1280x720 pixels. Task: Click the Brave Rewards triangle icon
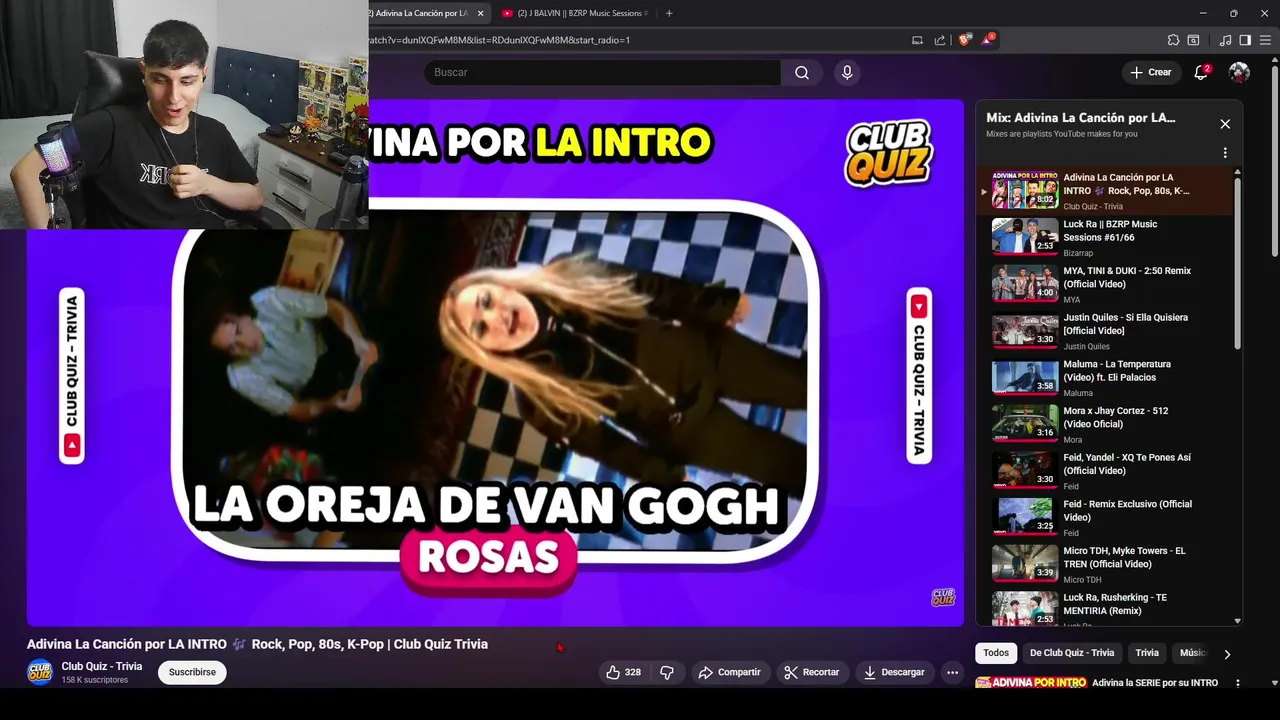click(x=988, y=40)
